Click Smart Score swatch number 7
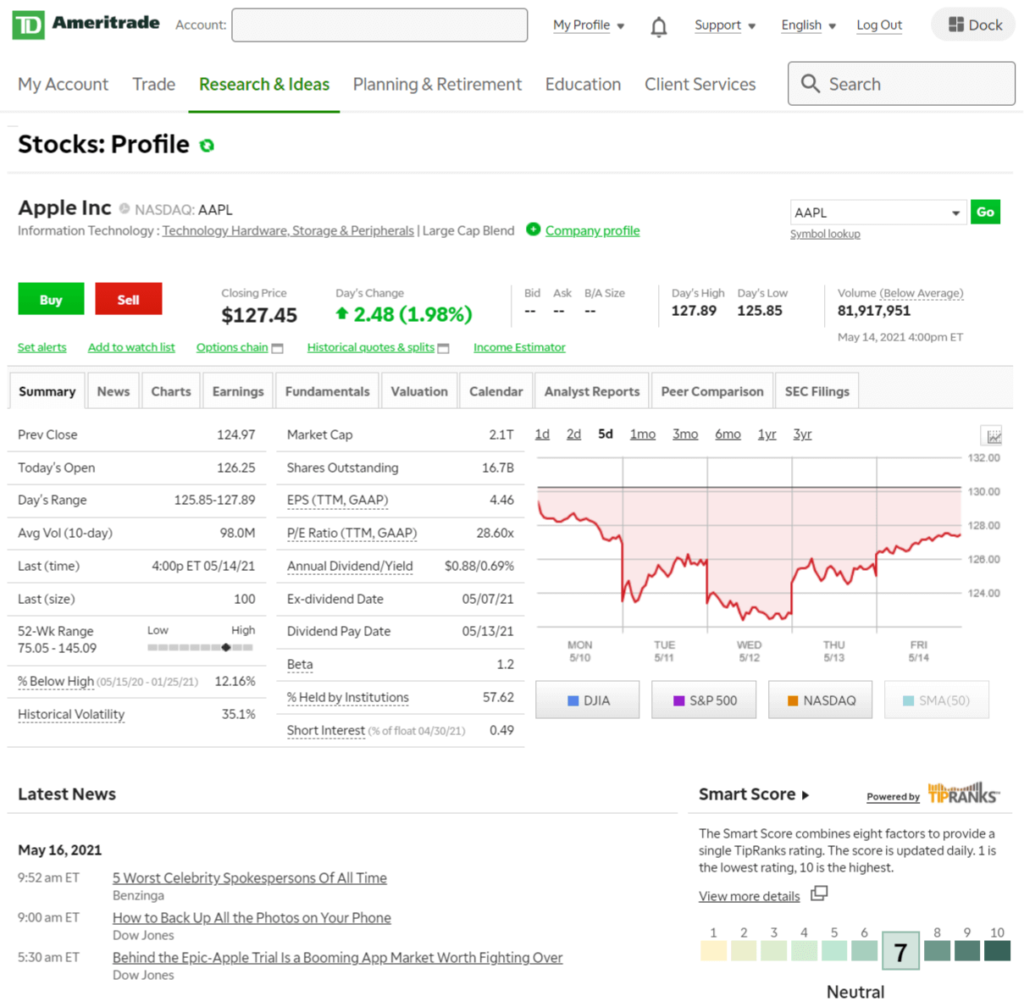This screenshot has height=1007, width=1024. tap(901, 951)
